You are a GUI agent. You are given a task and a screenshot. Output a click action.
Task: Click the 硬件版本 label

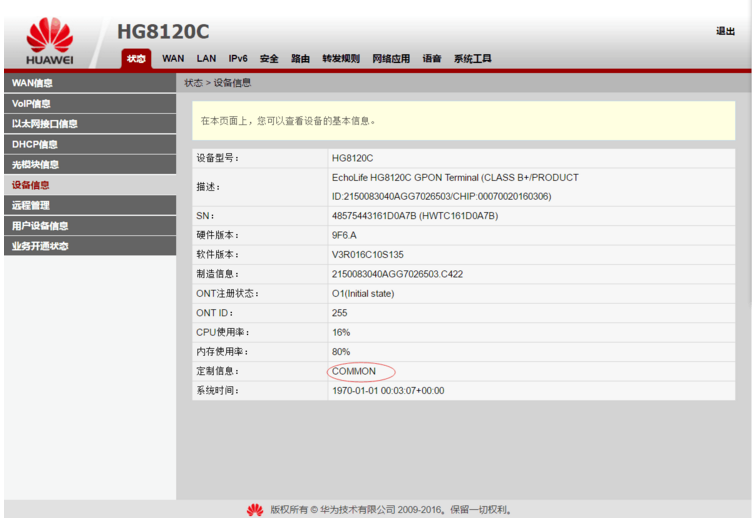pos(217,236)
